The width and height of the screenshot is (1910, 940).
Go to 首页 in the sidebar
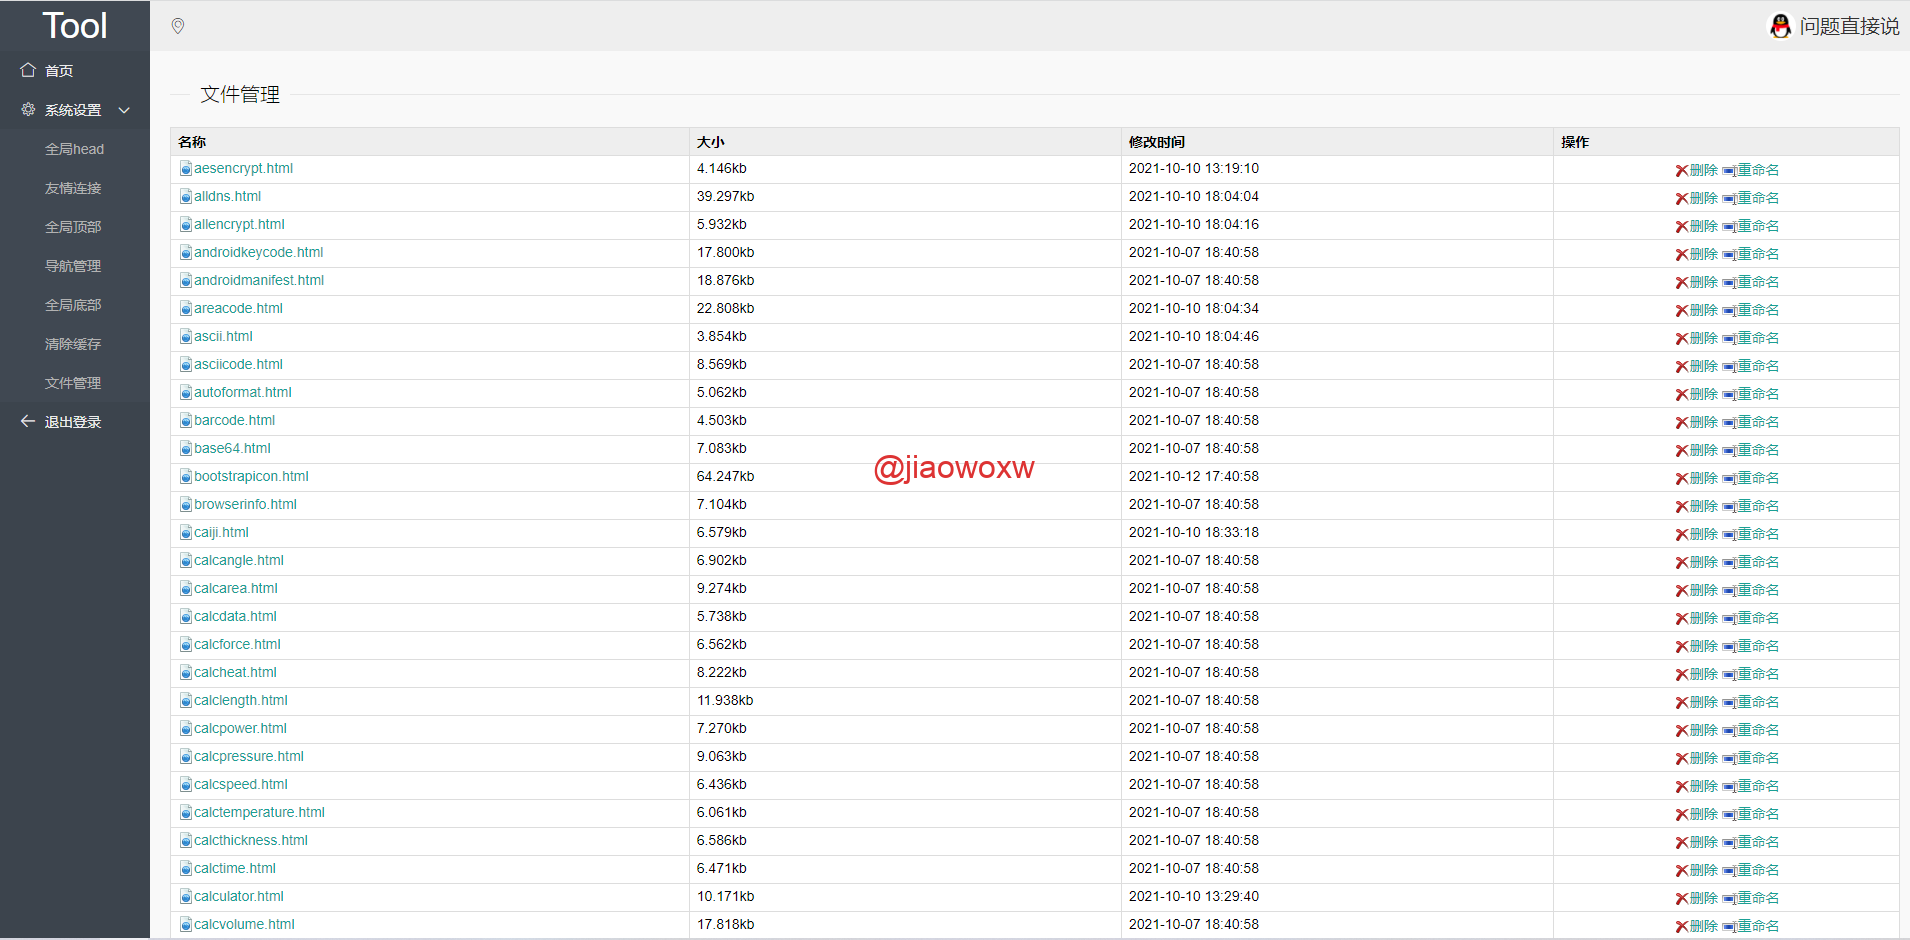pyautogui.click(x=59, y=71)
